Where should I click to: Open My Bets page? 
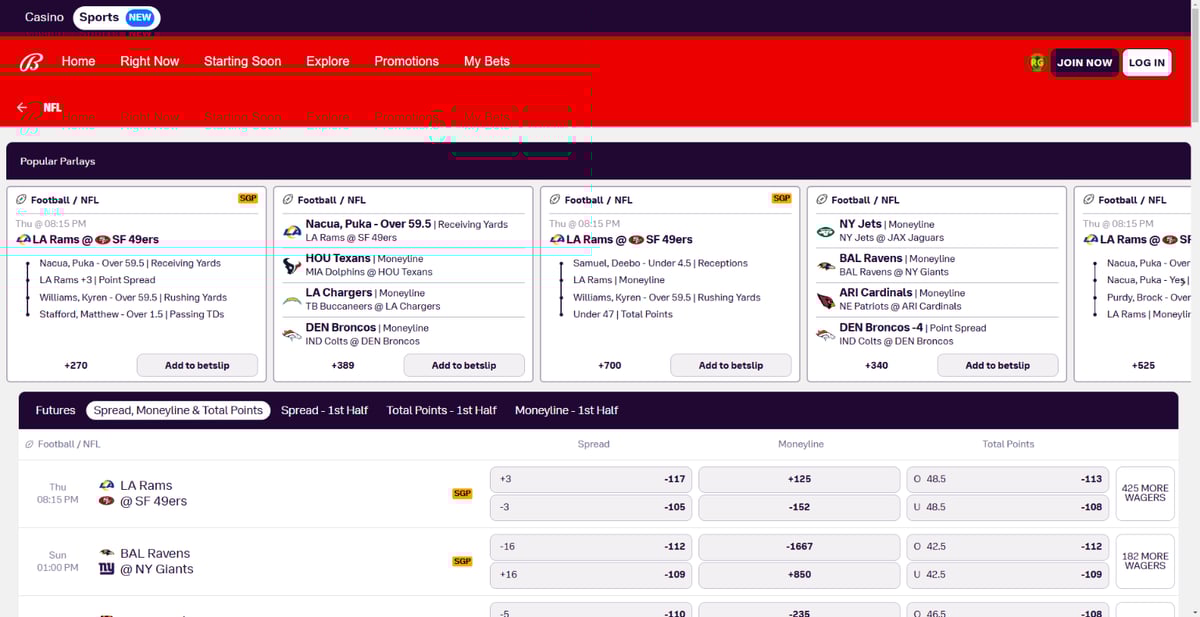click(x=487, y=61)
